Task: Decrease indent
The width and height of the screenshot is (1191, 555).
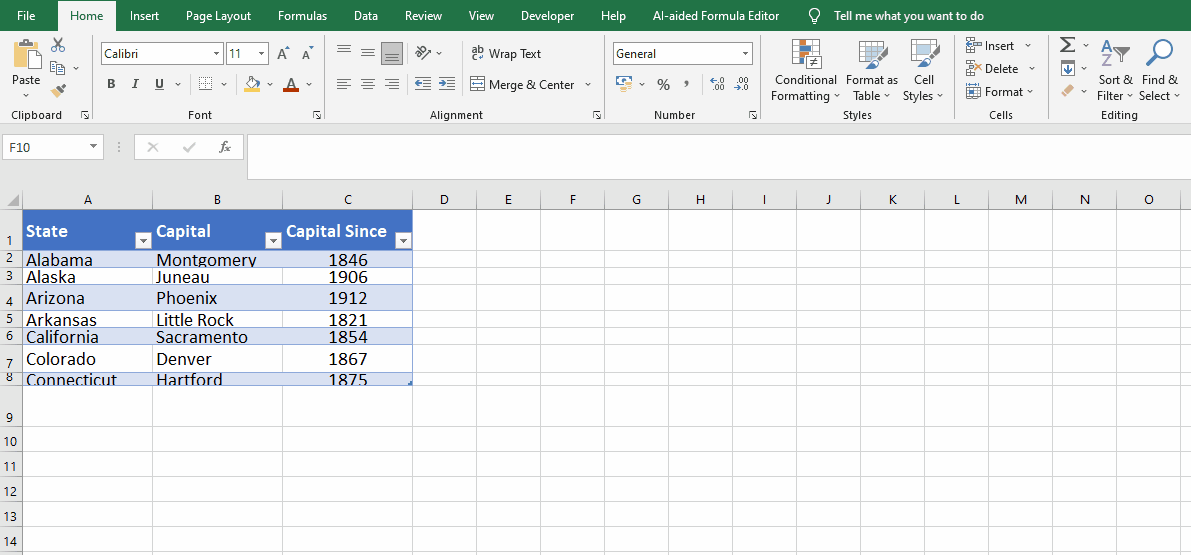Action: click(423, 84)
